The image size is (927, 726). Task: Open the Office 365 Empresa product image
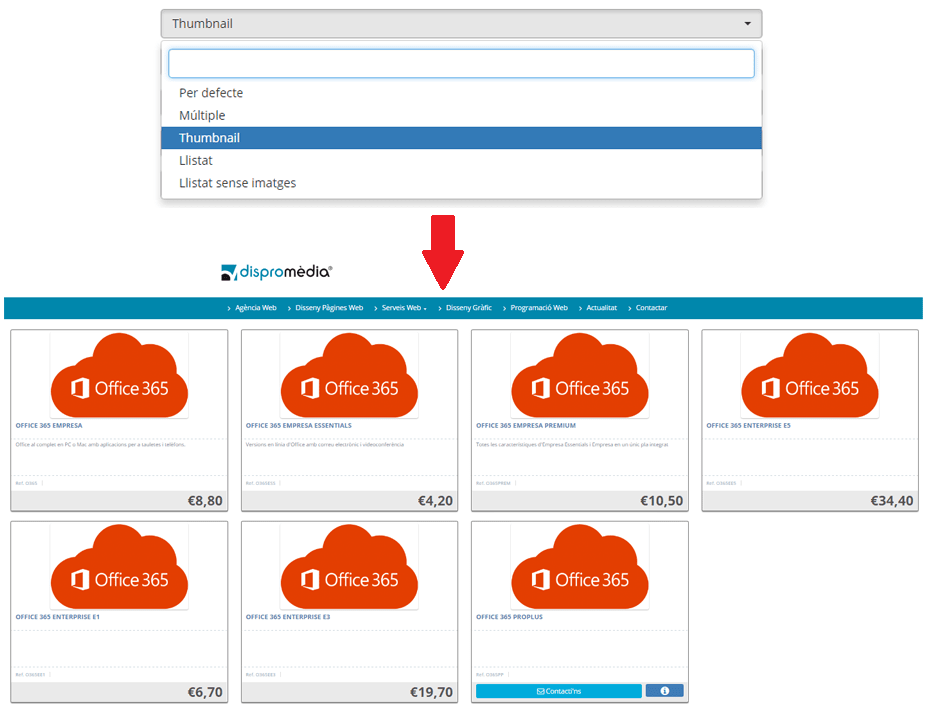coord(119,375)
